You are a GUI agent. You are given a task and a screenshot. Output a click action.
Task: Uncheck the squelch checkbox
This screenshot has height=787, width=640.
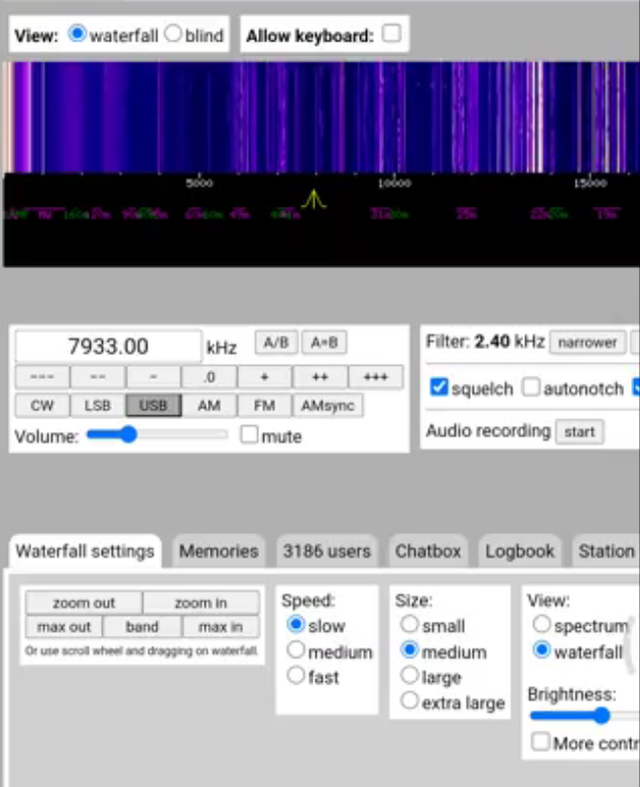[439, 387]
